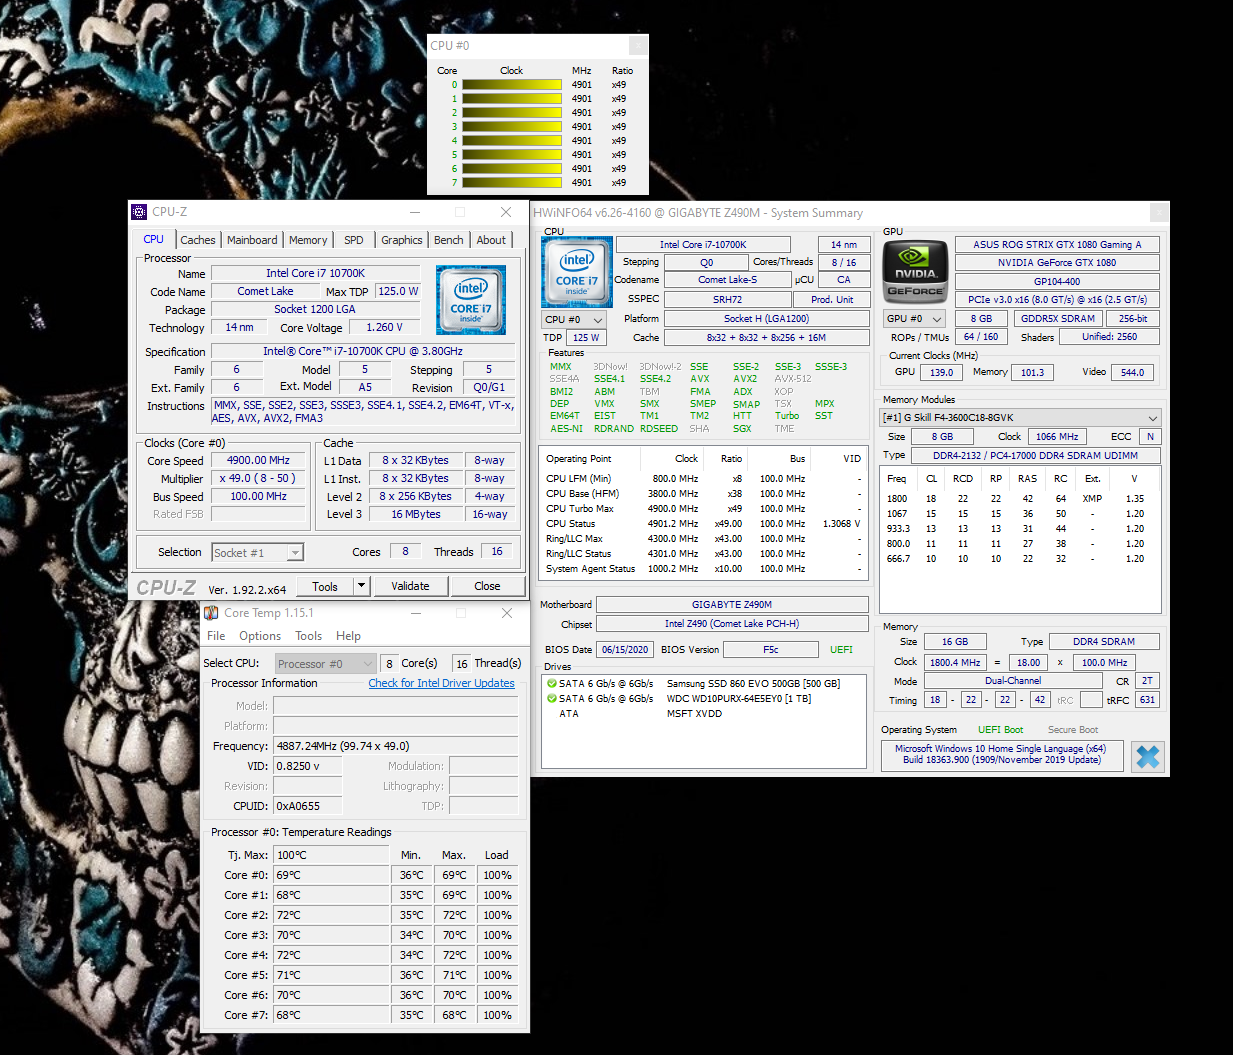Image resolution: width=1233 pixels, height=1055 pixels.
Task: Click the Intel Core i7 badge in HWiNFO64
Action: coord(577,270)
